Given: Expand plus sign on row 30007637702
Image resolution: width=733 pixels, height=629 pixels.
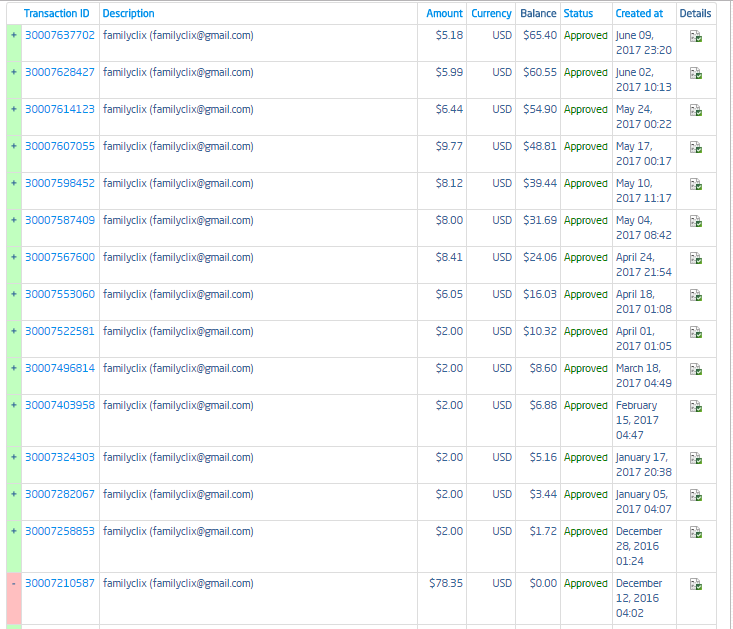Looking at the screenshot, I should (x=14, y=35).
